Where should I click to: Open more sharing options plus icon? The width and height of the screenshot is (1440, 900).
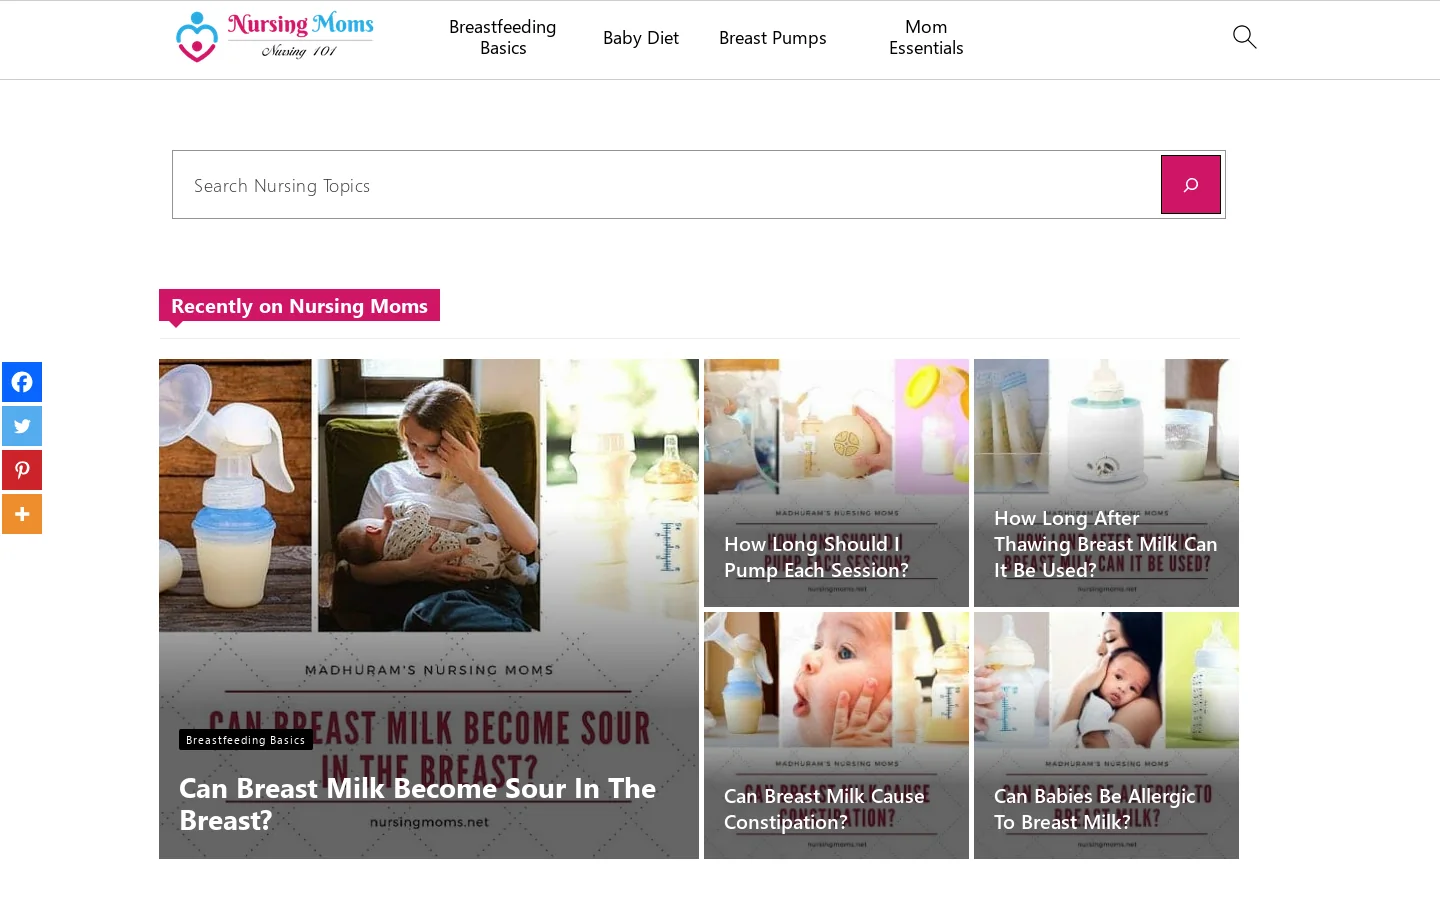pos(22,514)
